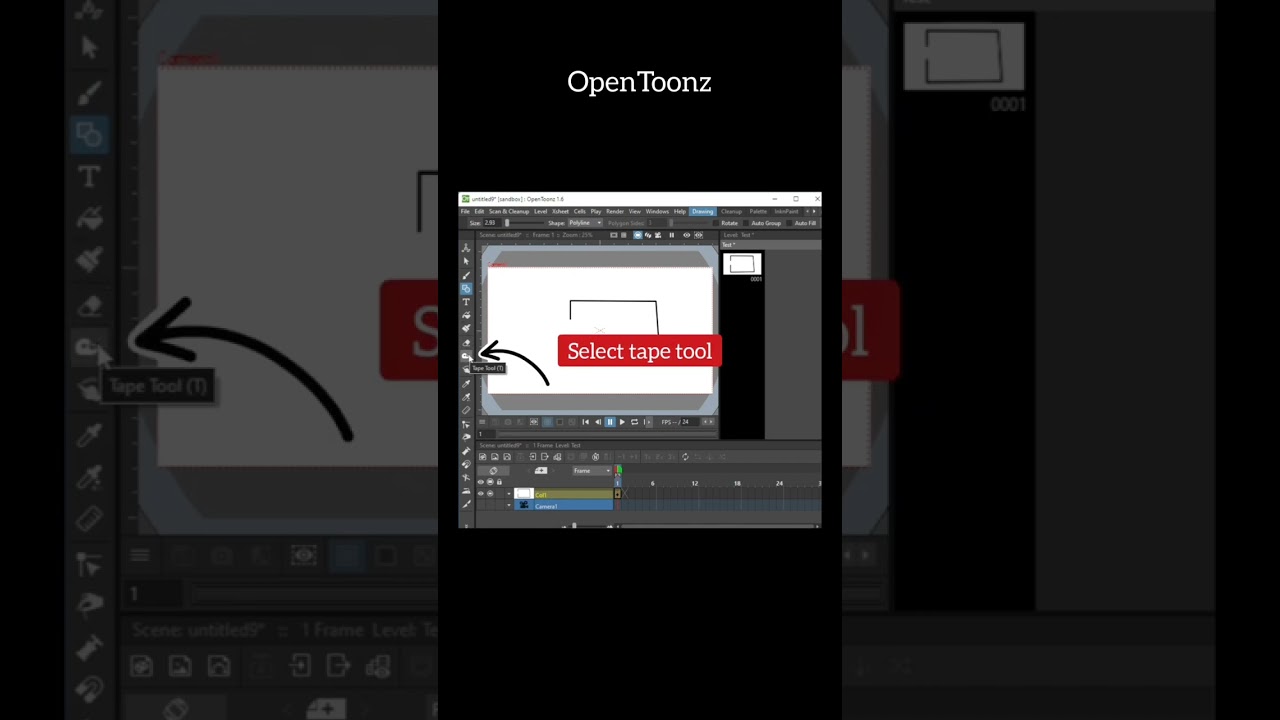This screenshot has height=720, width=1280.
Task: Jump to first frame in viewer
Action: tap(585, 422)
